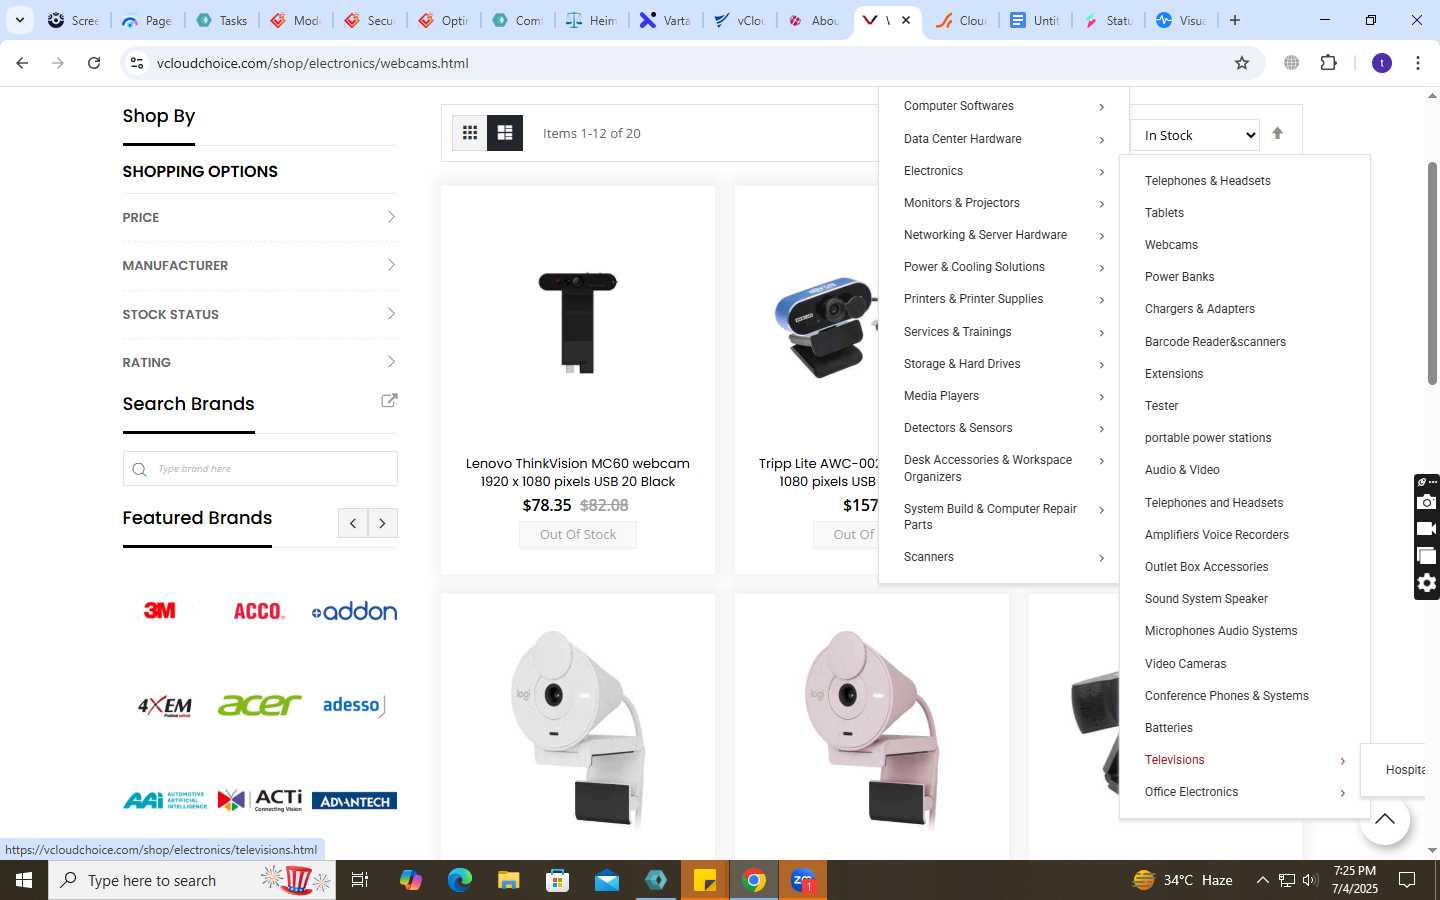This screenshot has width=1440, height=900.
Task: Open Microphones Audio Systems link
Action: 1220,631
